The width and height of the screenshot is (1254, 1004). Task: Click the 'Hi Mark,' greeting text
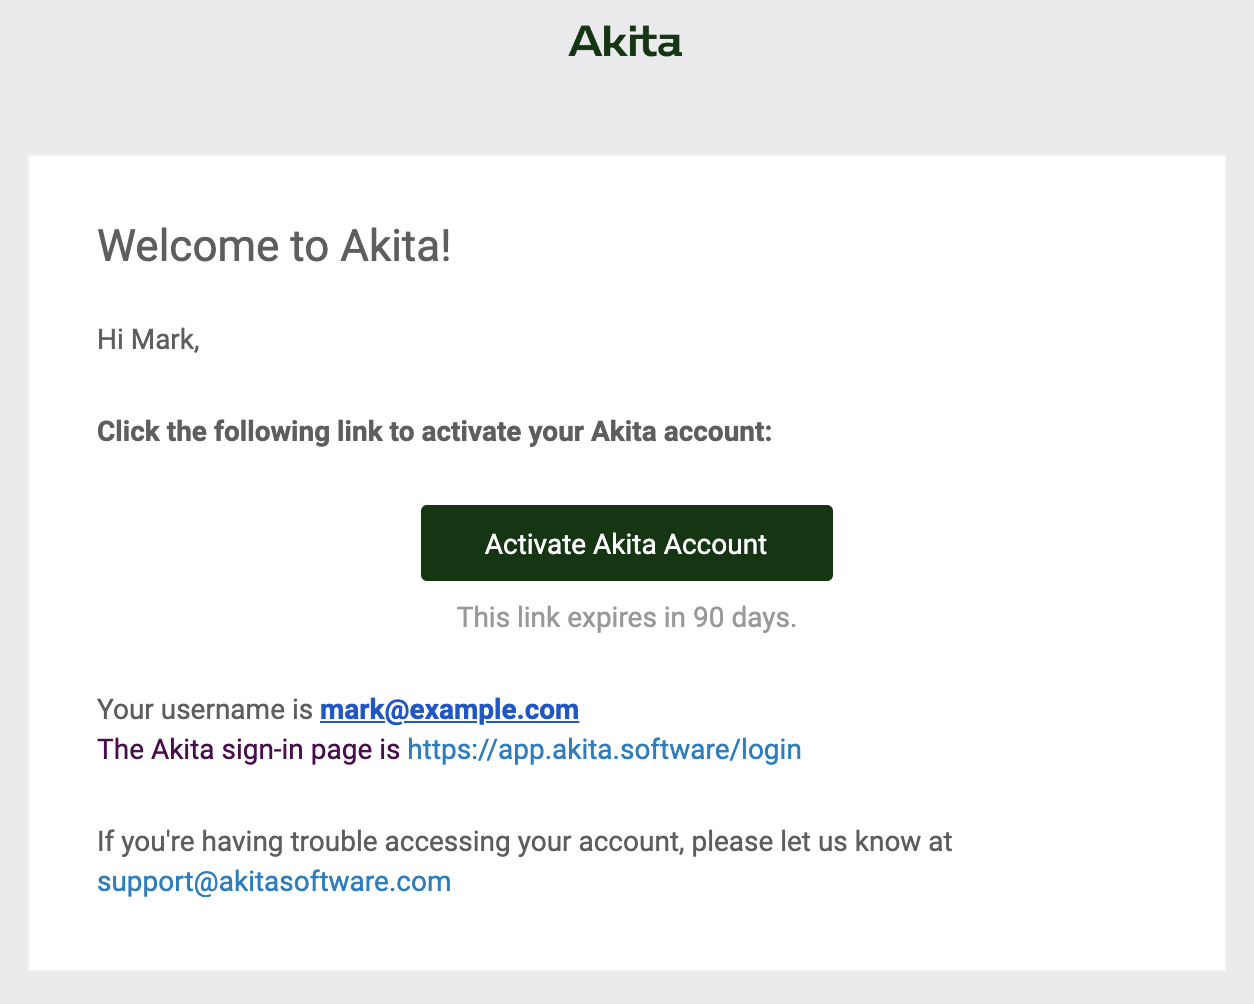click(148, 340)
